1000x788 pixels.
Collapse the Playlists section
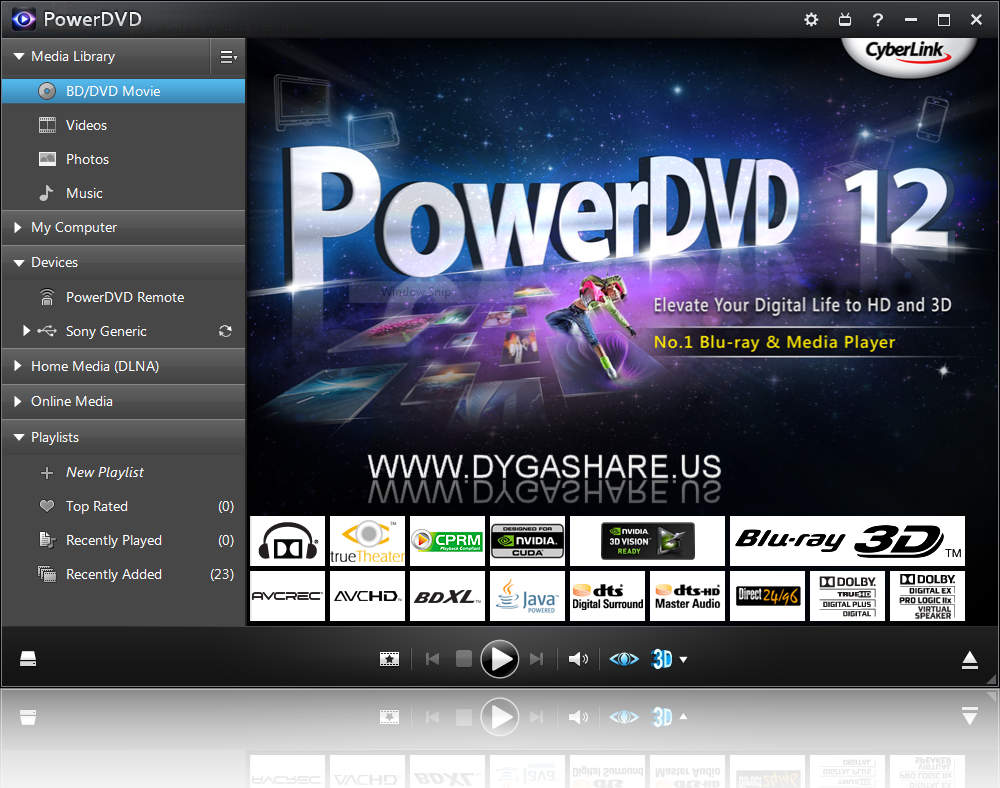click(x=19, y=437)
